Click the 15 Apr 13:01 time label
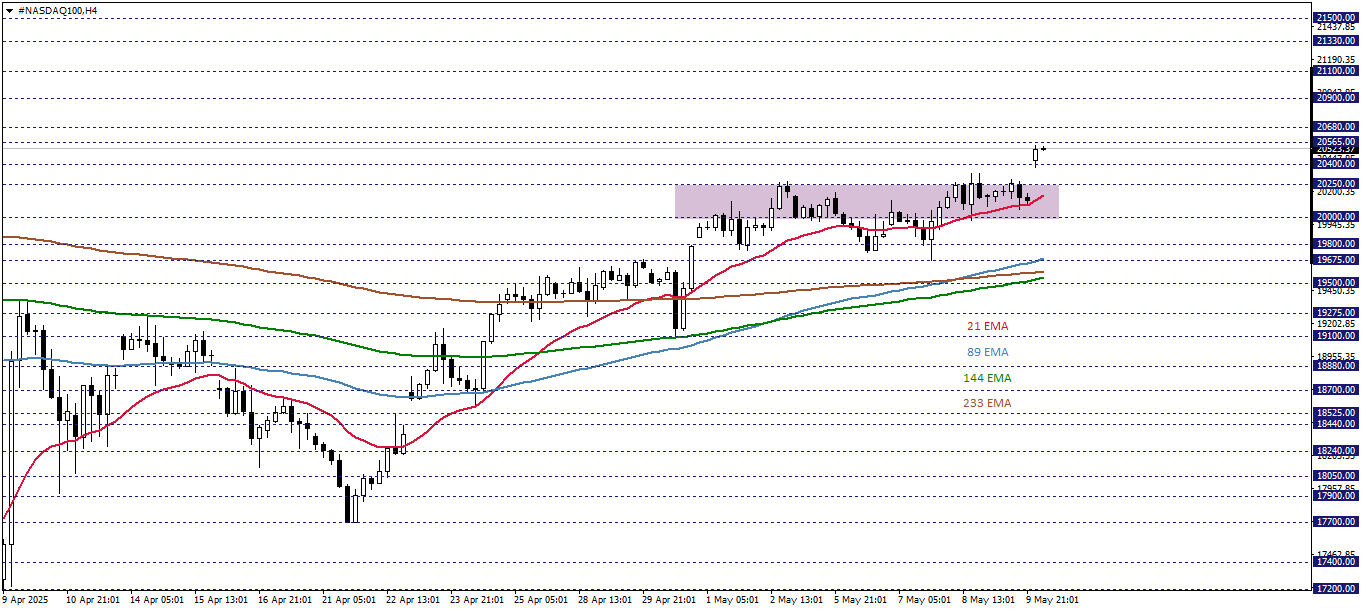This screenshot has height=611, width=1362. click(x=222, y=600)
